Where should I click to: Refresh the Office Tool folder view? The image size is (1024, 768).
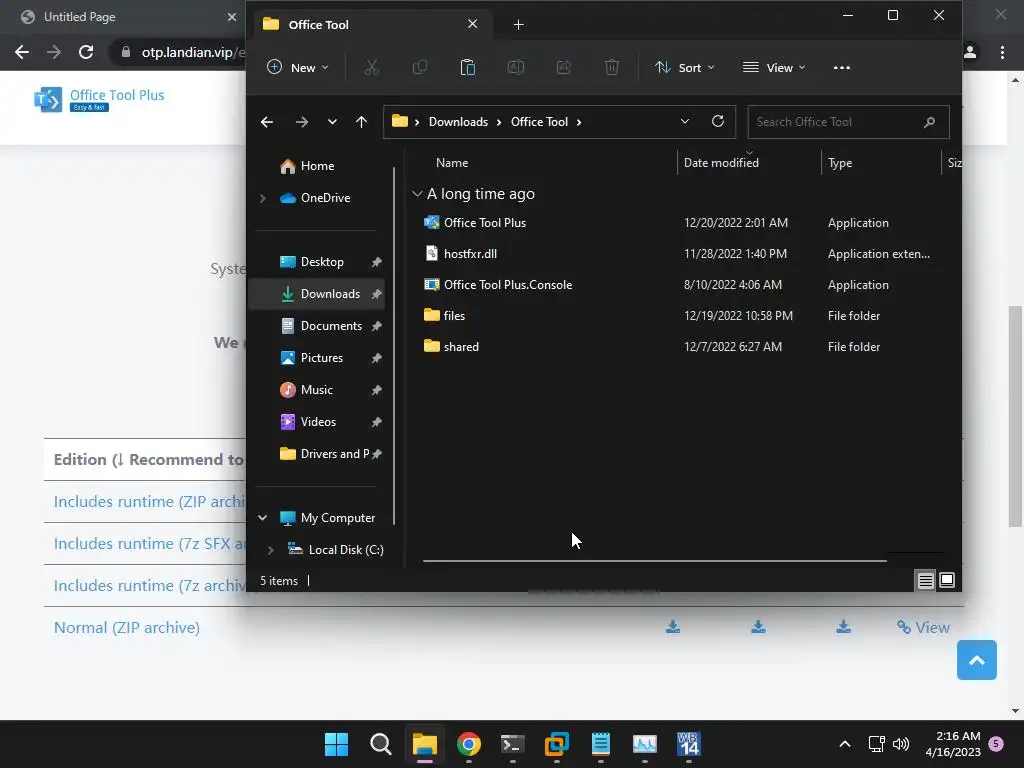[x=718, y=121]
